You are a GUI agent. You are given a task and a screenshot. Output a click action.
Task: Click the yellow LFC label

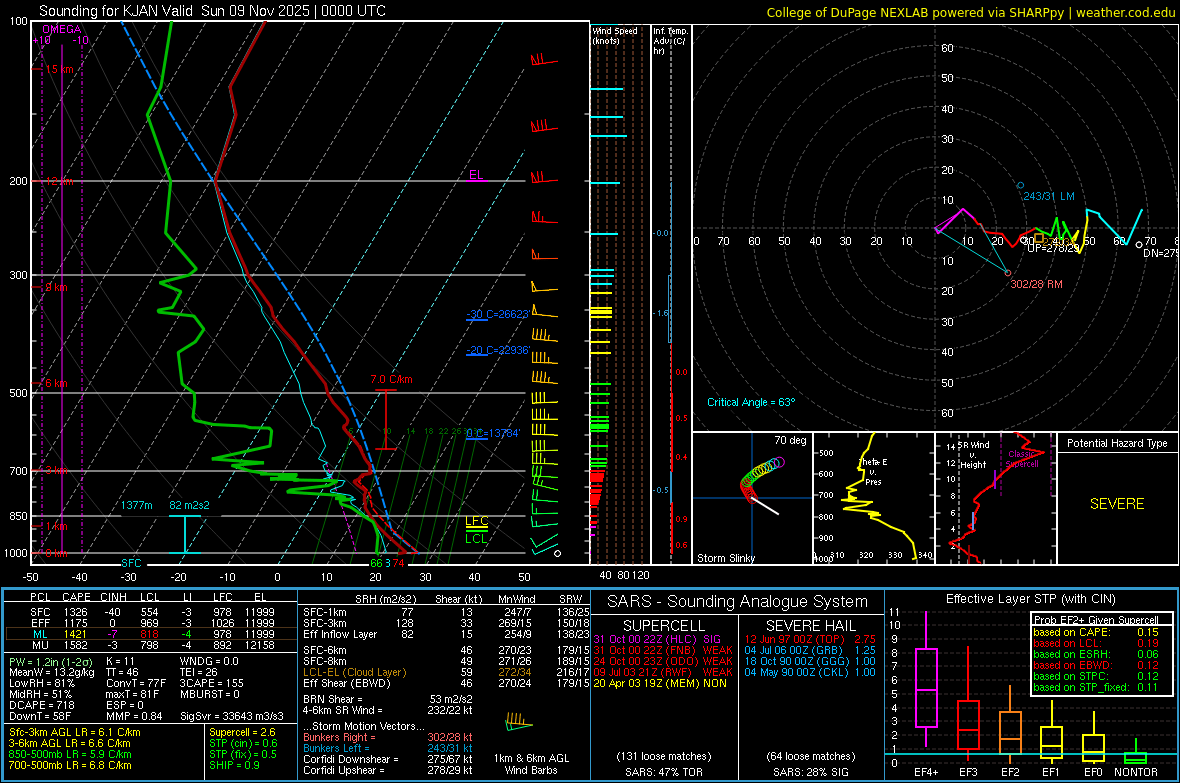[477, 521]
